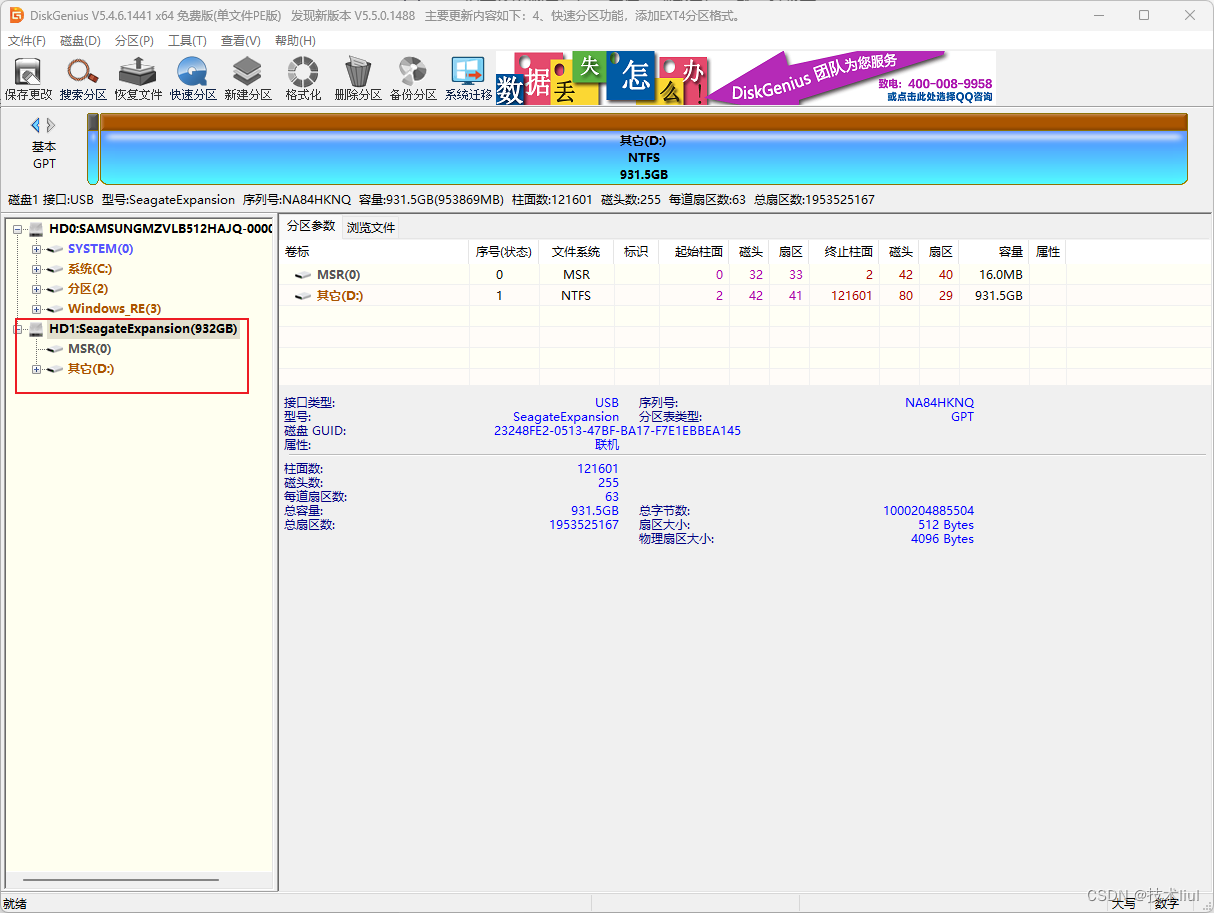
Task: Sort table by 文件系统 column header
Action: pyautogui.click(x=576, y=252)
